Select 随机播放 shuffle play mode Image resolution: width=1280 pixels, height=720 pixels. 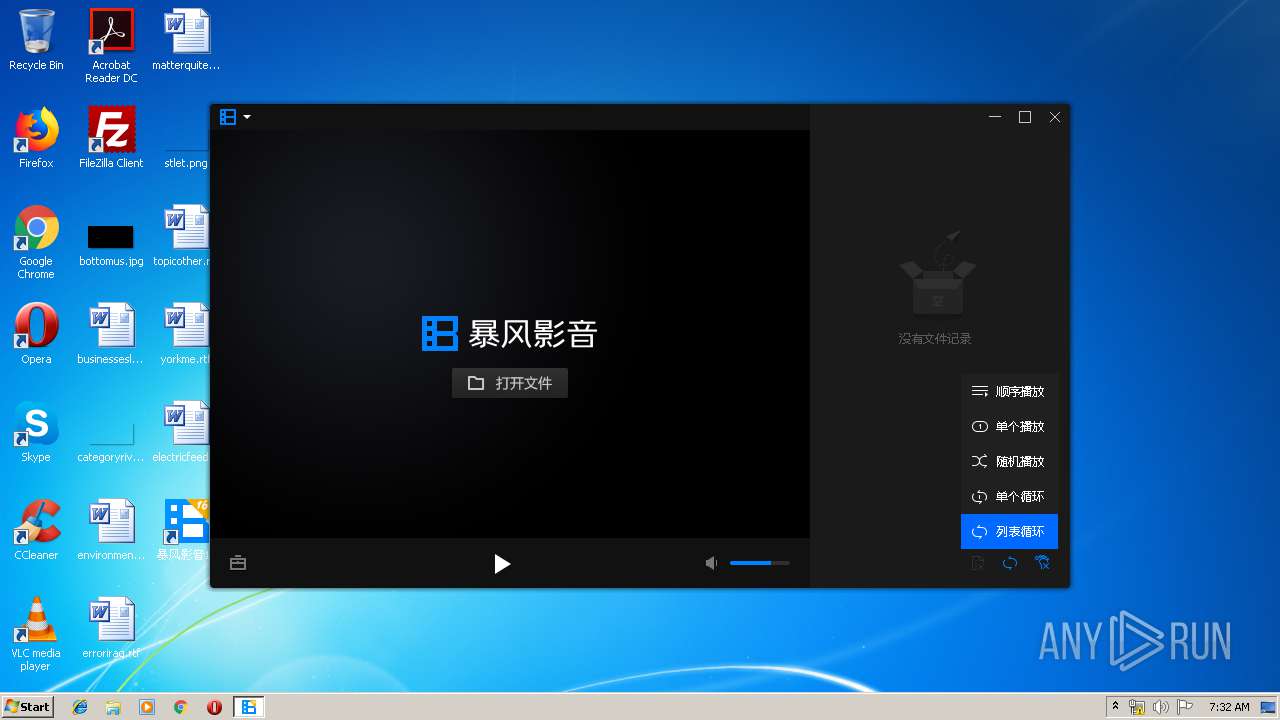coord(1009,461)
